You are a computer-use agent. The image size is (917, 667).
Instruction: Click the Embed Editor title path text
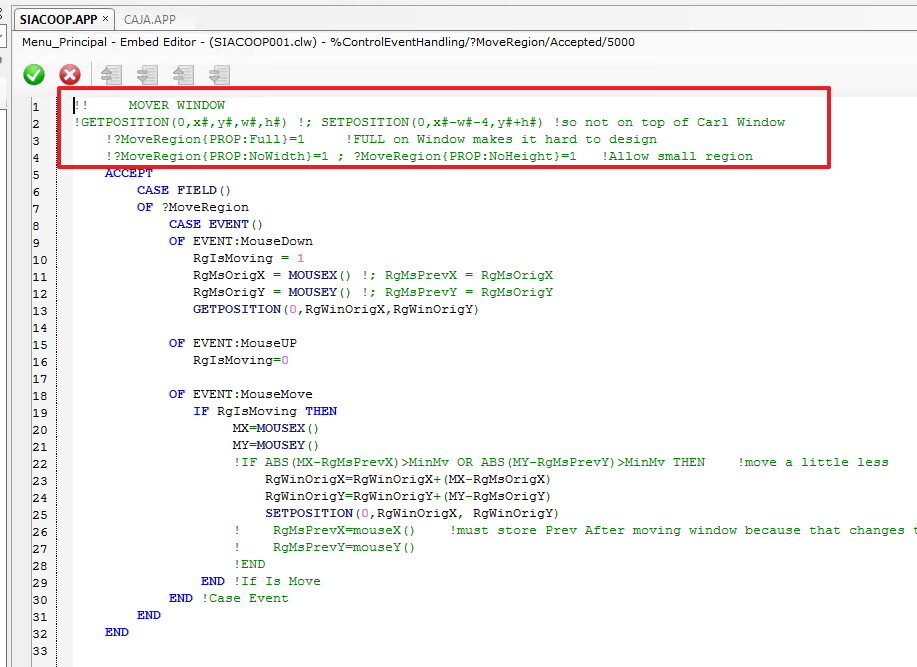328,42
